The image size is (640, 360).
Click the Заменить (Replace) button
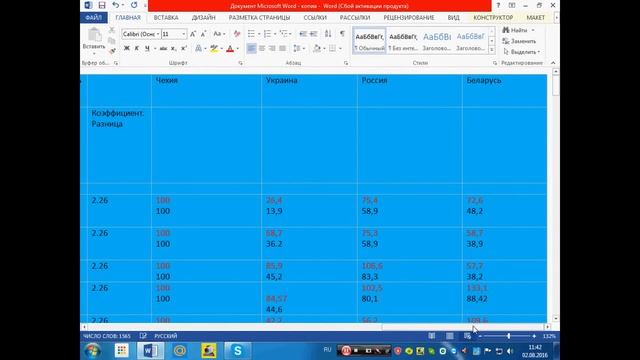coord(519,41)
